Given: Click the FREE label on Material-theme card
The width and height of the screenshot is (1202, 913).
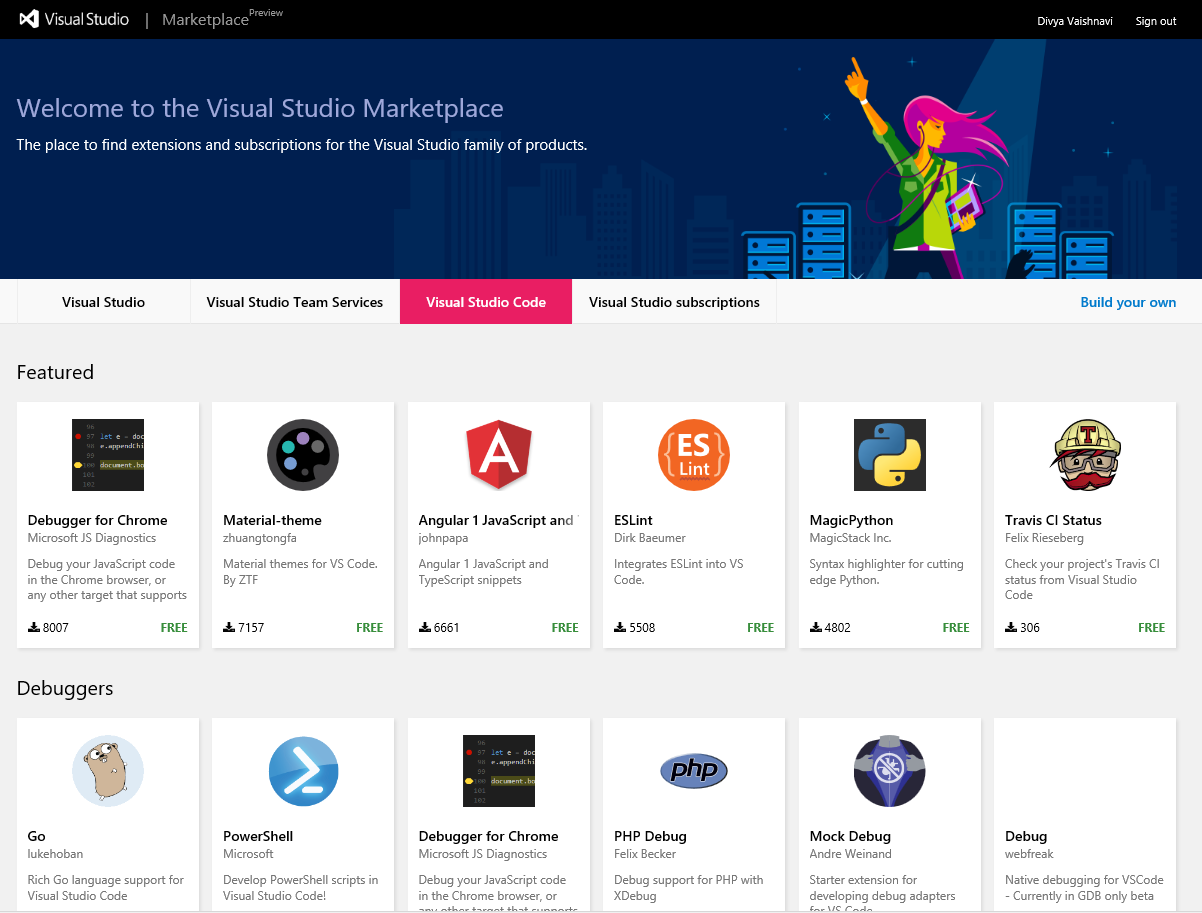Looking at the screenshot, I should coord(370,627).
